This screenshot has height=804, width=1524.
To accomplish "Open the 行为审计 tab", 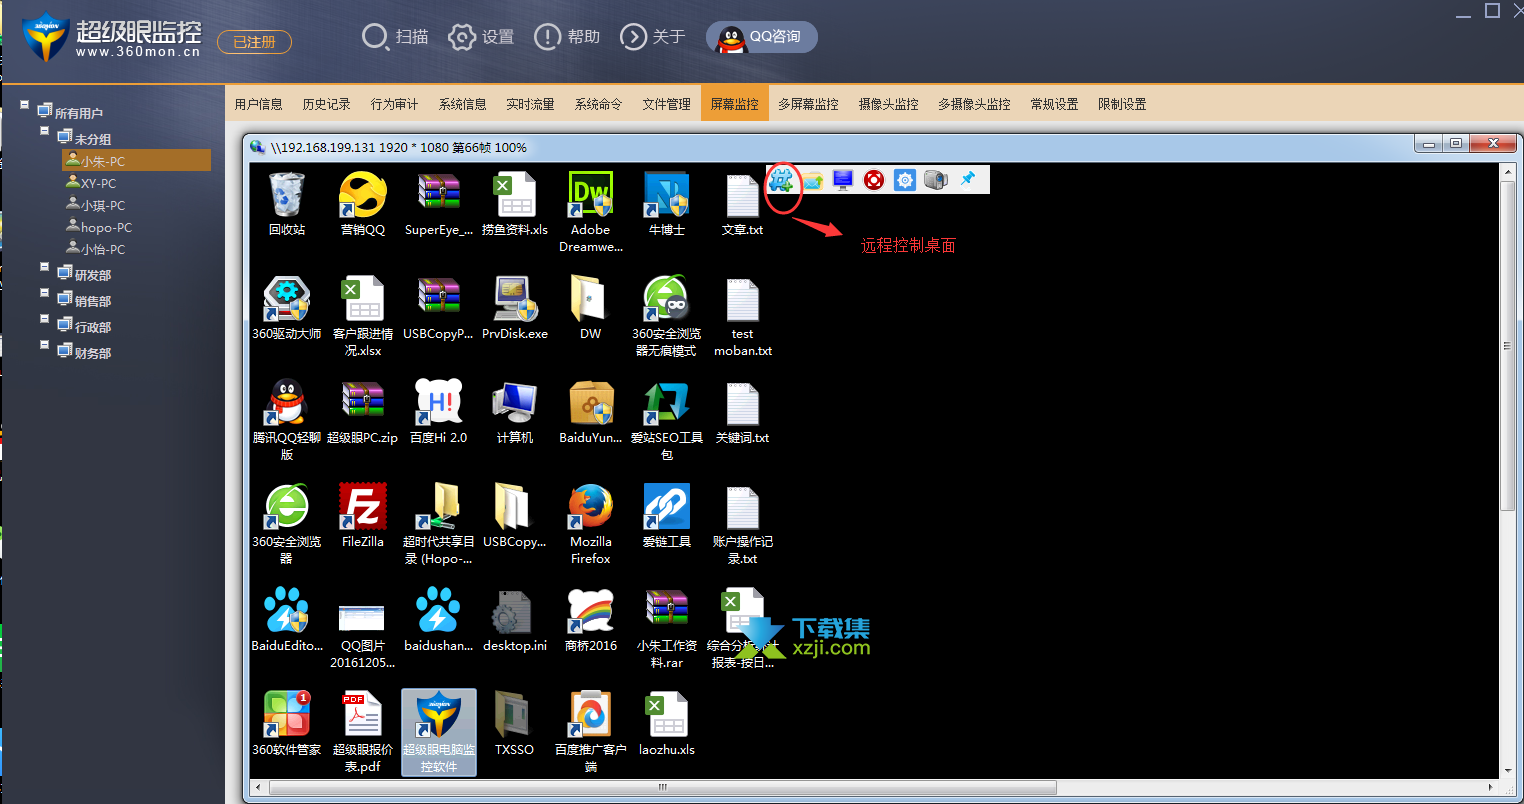I will 395,104.
